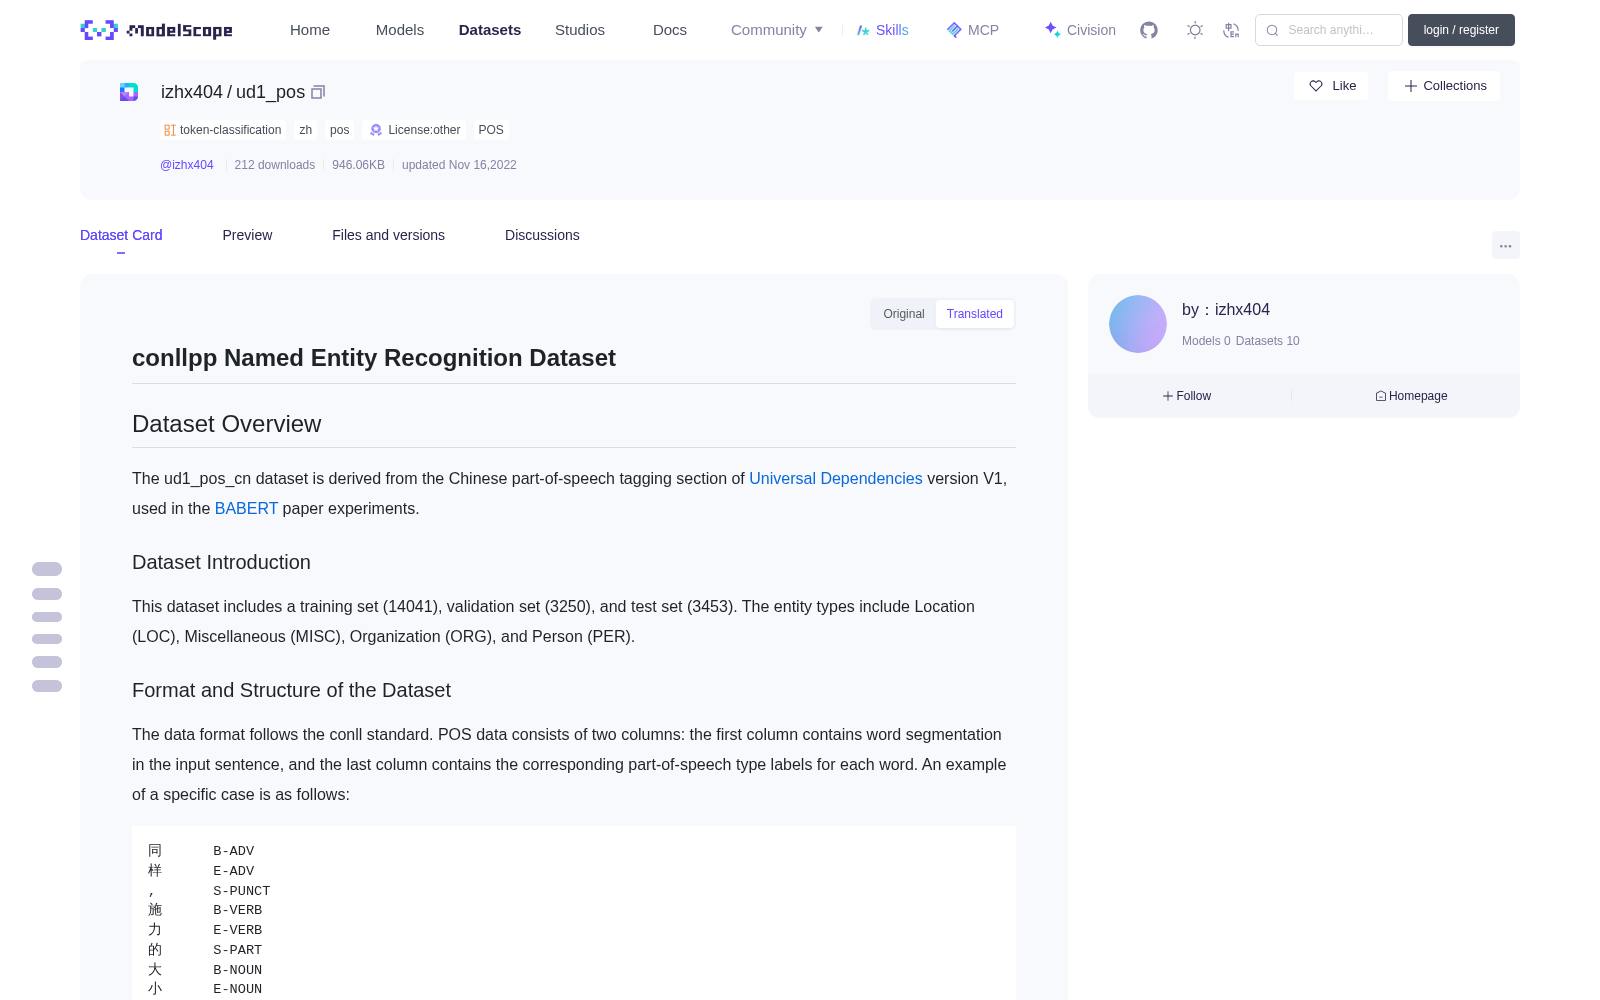Open the Skills navigation item
Viewport: 1600px width, 1000px height.
(882, 30)
